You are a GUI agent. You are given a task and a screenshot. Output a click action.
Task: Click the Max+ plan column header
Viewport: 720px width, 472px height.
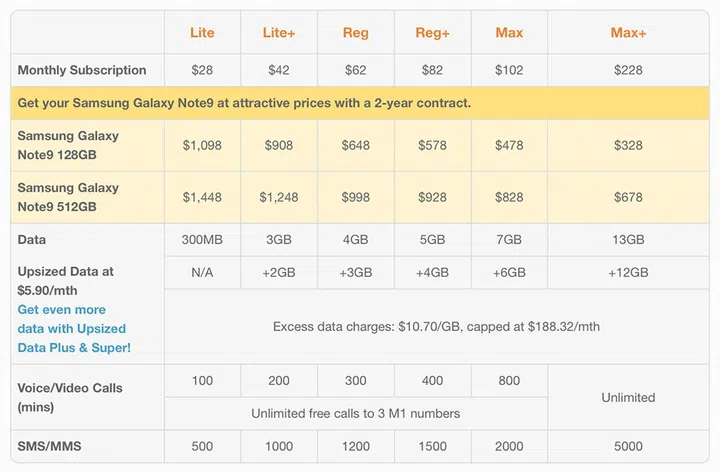click(x=628, y=33)
